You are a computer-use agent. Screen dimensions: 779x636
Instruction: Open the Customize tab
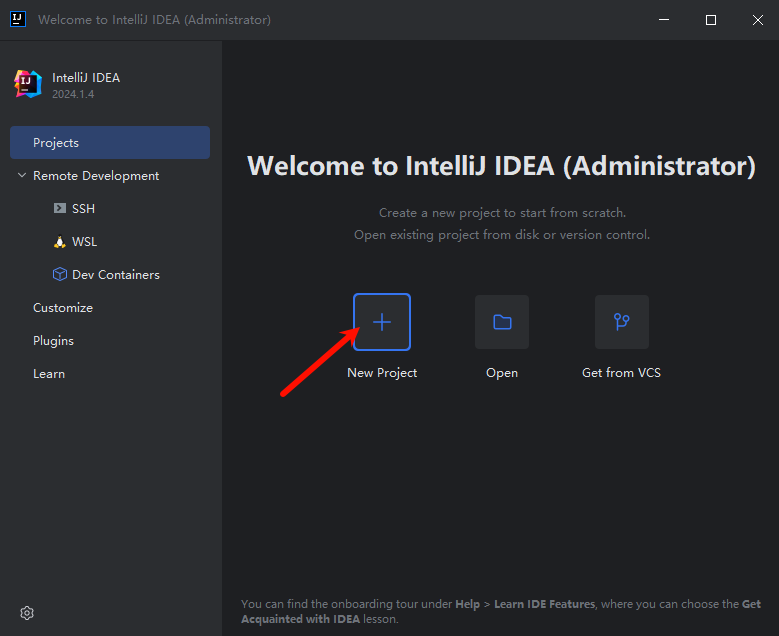click(63, 308)
